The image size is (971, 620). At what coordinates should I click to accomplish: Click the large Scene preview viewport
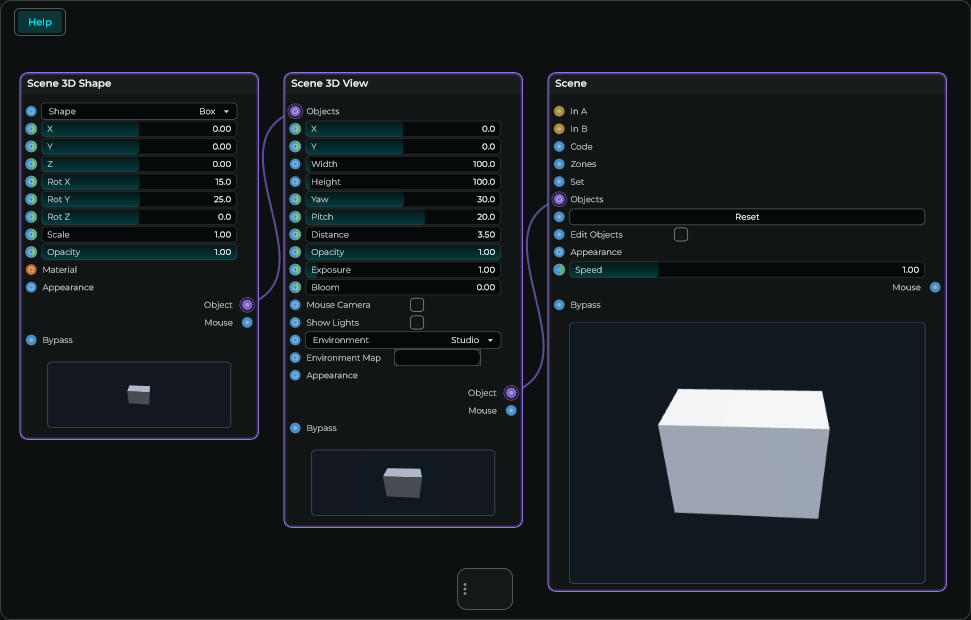click(x=747, y=453)
